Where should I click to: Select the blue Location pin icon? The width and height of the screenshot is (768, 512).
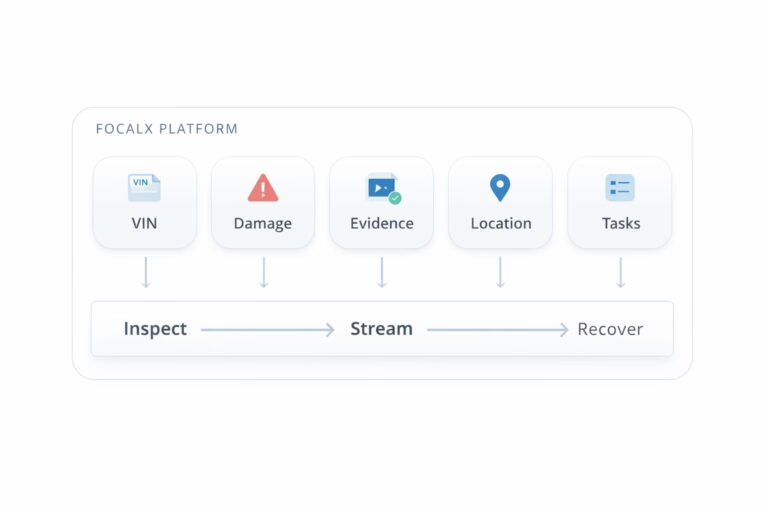coord(499,187)
